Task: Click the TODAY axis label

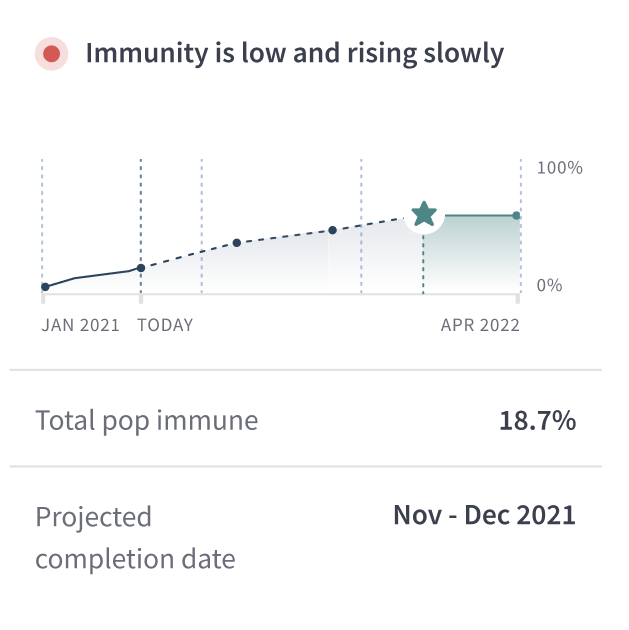Action: click(165, 325)
